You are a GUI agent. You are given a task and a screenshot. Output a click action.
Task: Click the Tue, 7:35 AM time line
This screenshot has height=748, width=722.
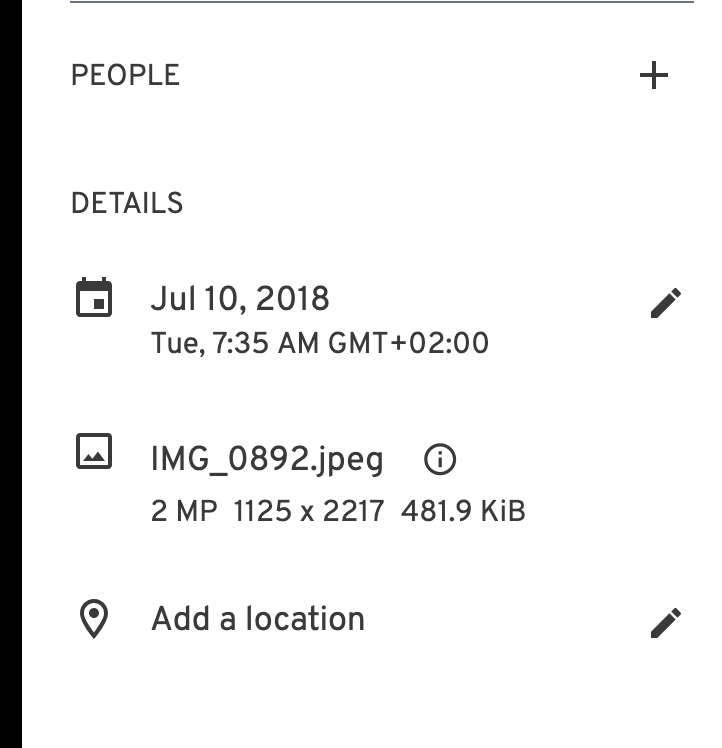320,343
